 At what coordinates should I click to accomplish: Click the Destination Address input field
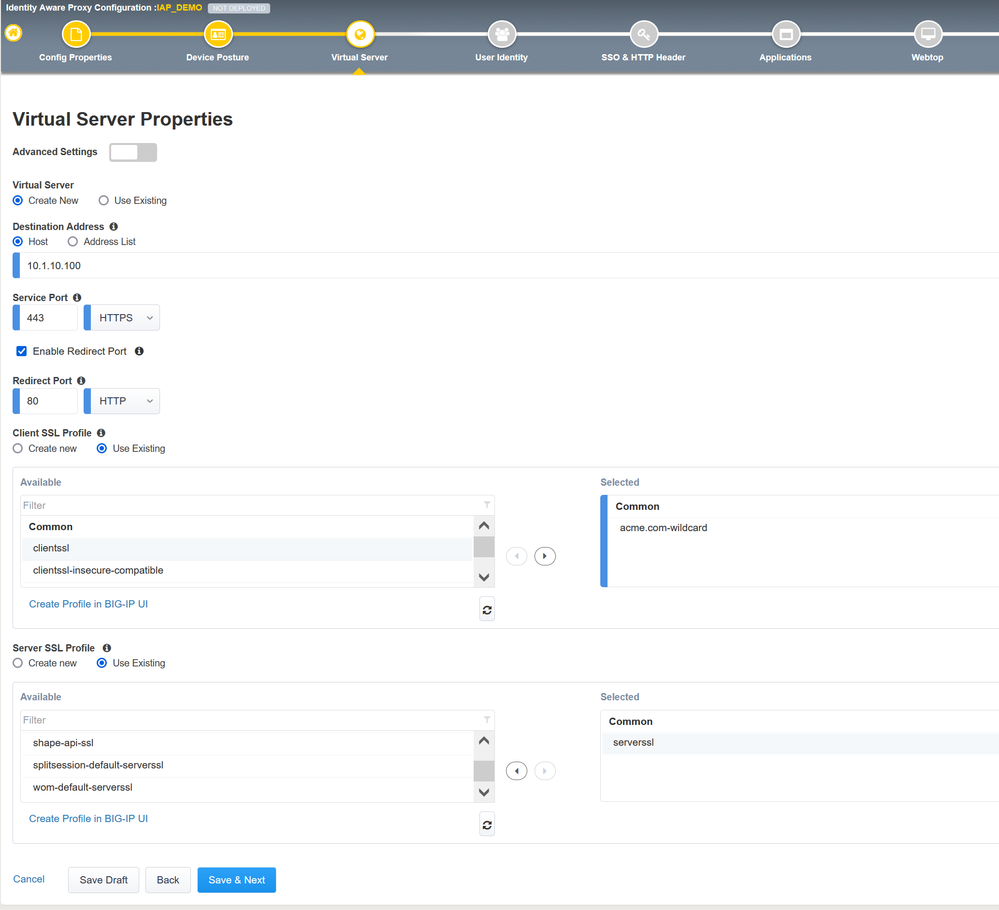[x=507, y=266]
